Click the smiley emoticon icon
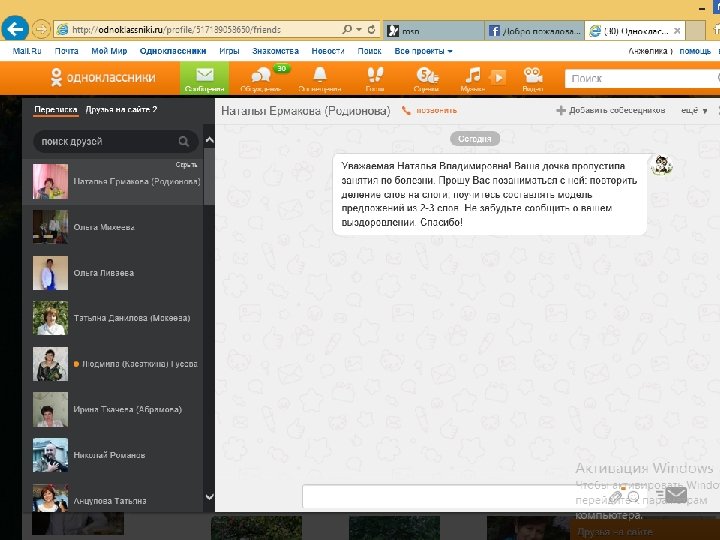The height and width of the screenshot is (540, 720). click(634, 496)
